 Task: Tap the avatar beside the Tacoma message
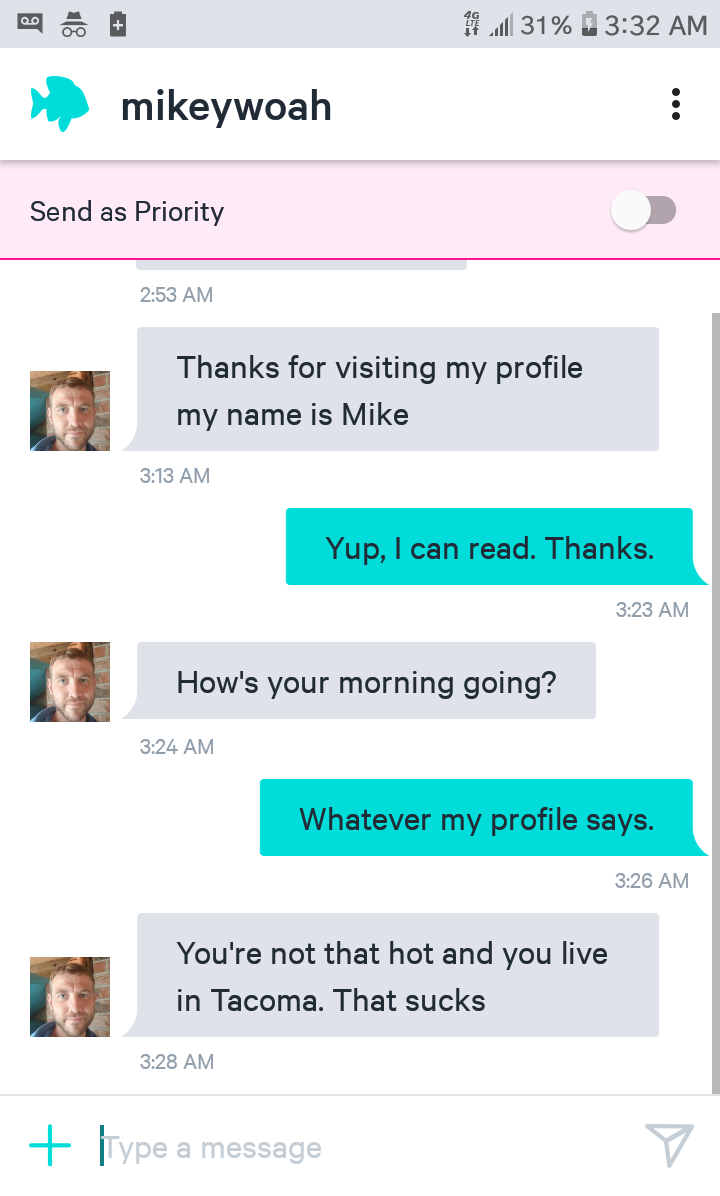click(70, 996)
